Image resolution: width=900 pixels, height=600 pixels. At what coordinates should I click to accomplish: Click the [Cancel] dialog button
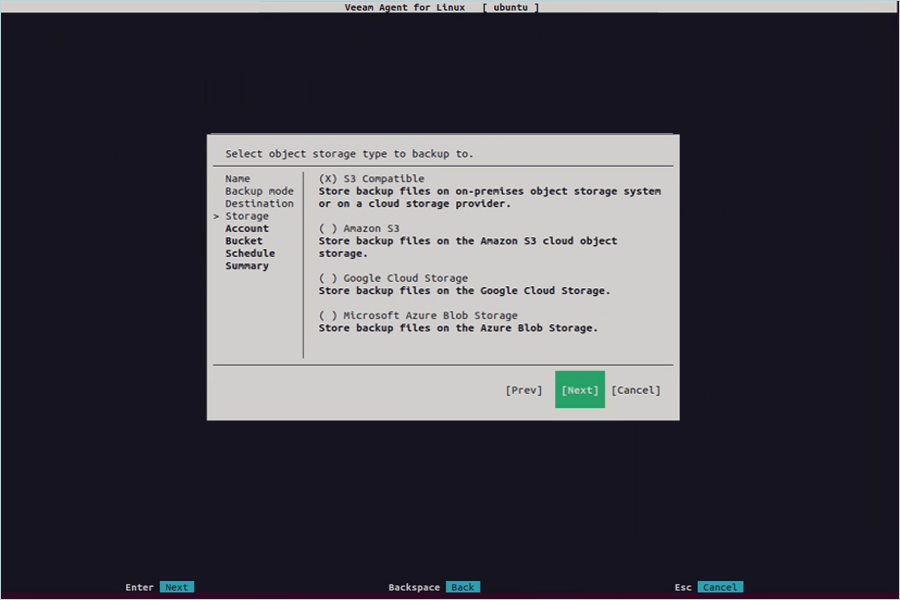coord(635,390)
